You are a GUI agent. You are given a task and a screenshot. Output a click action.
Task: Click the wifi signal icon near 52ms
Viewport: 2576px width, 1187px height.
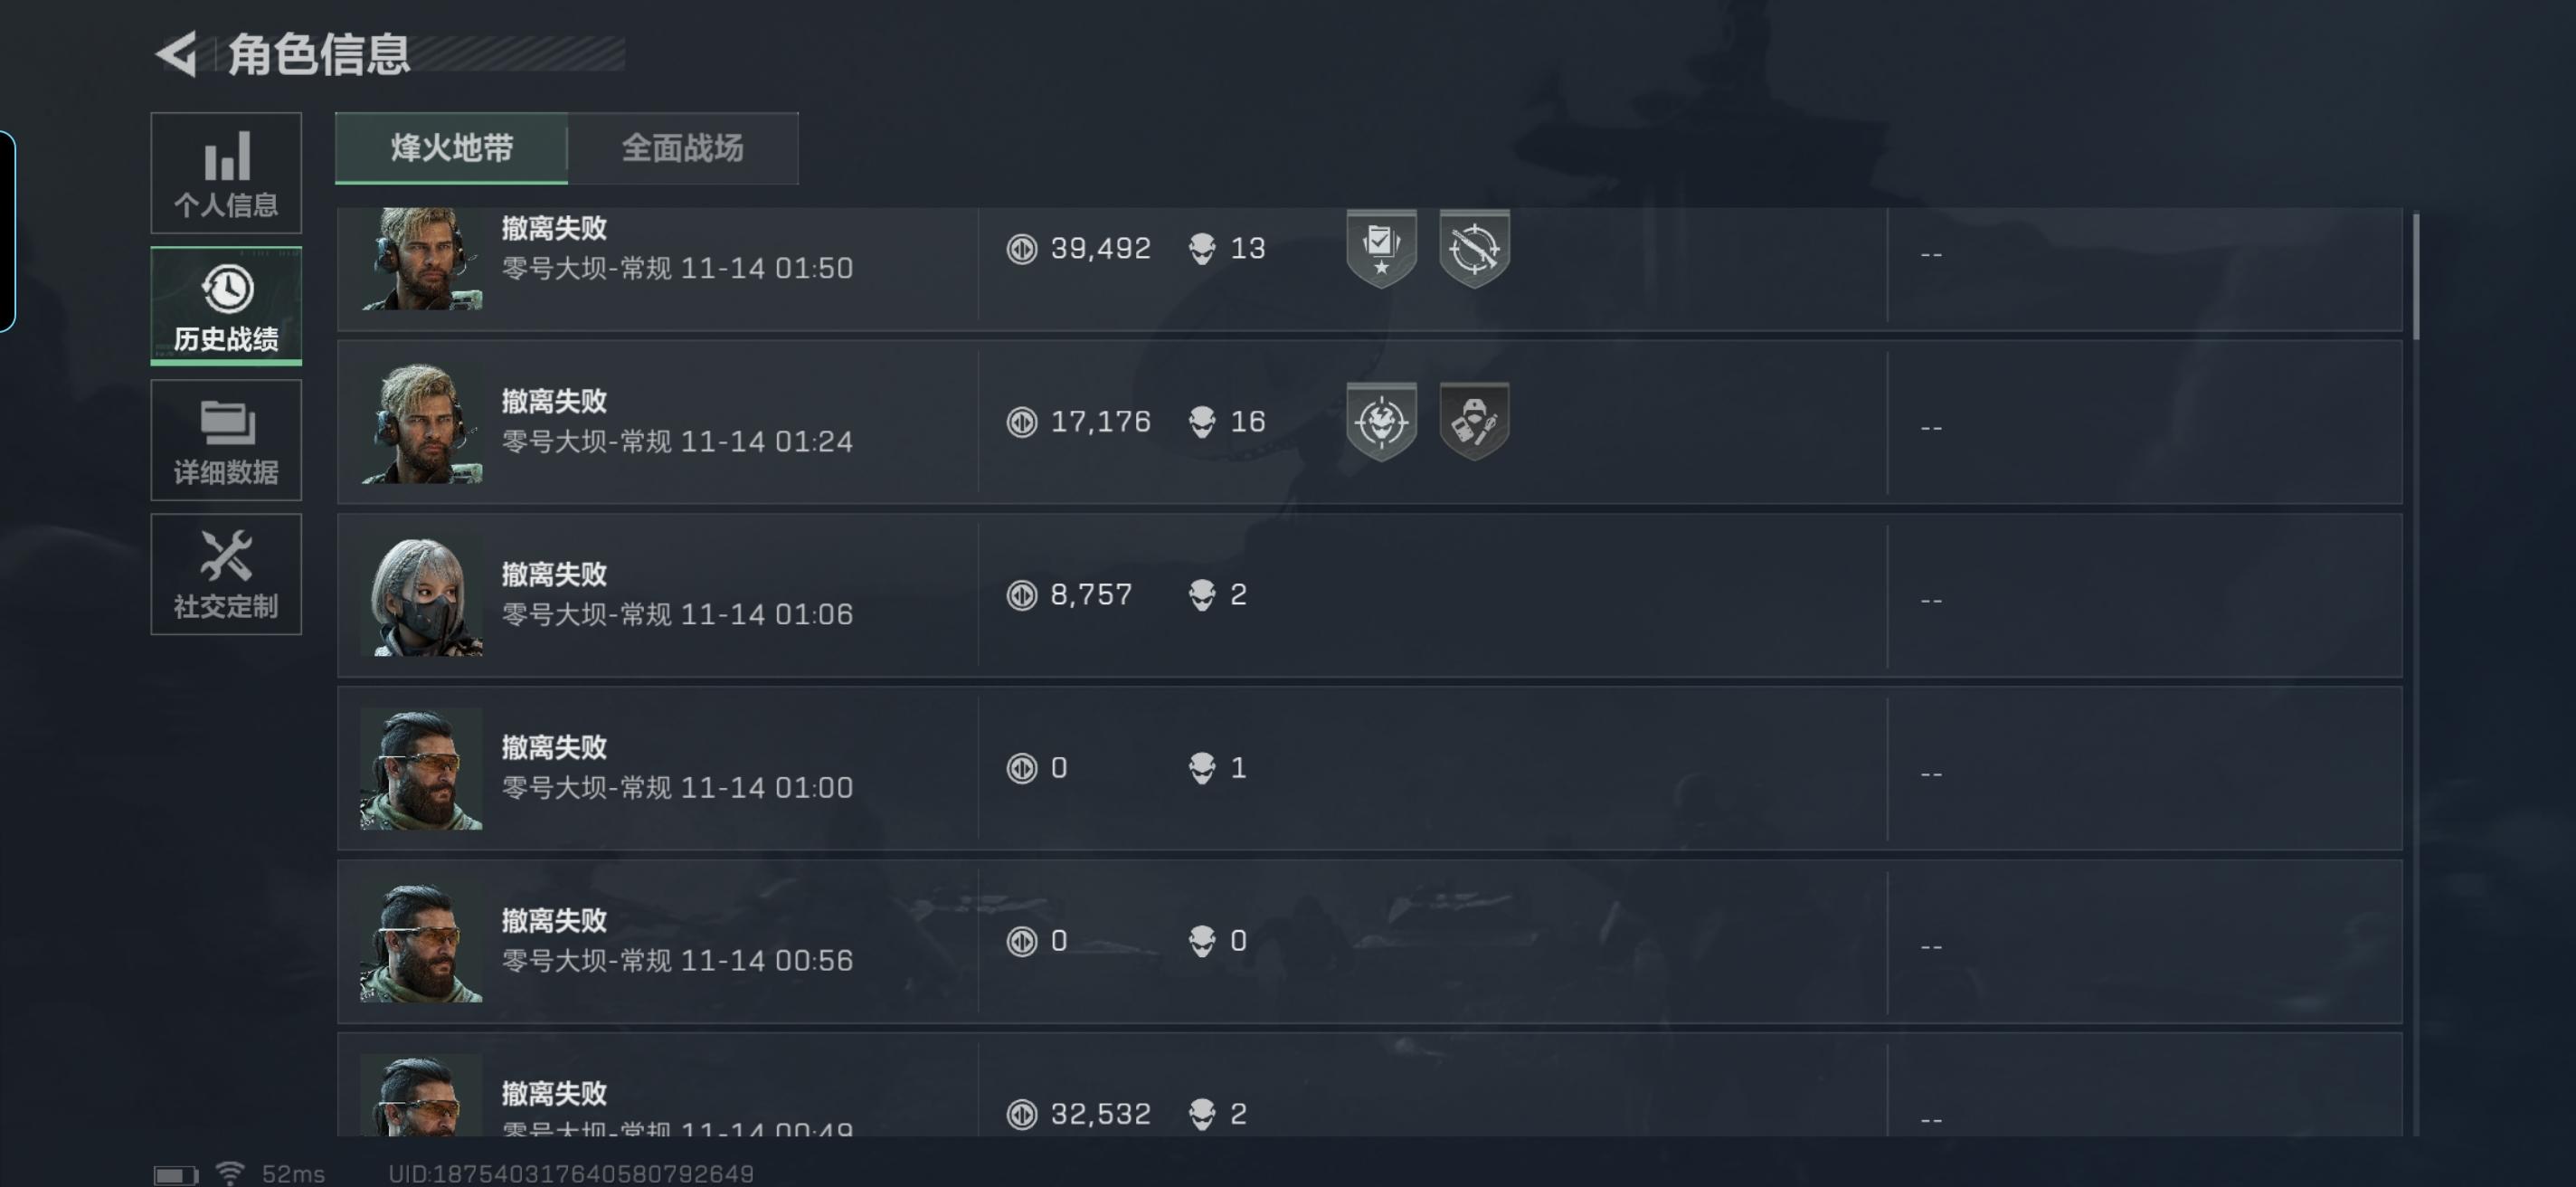231,1173
